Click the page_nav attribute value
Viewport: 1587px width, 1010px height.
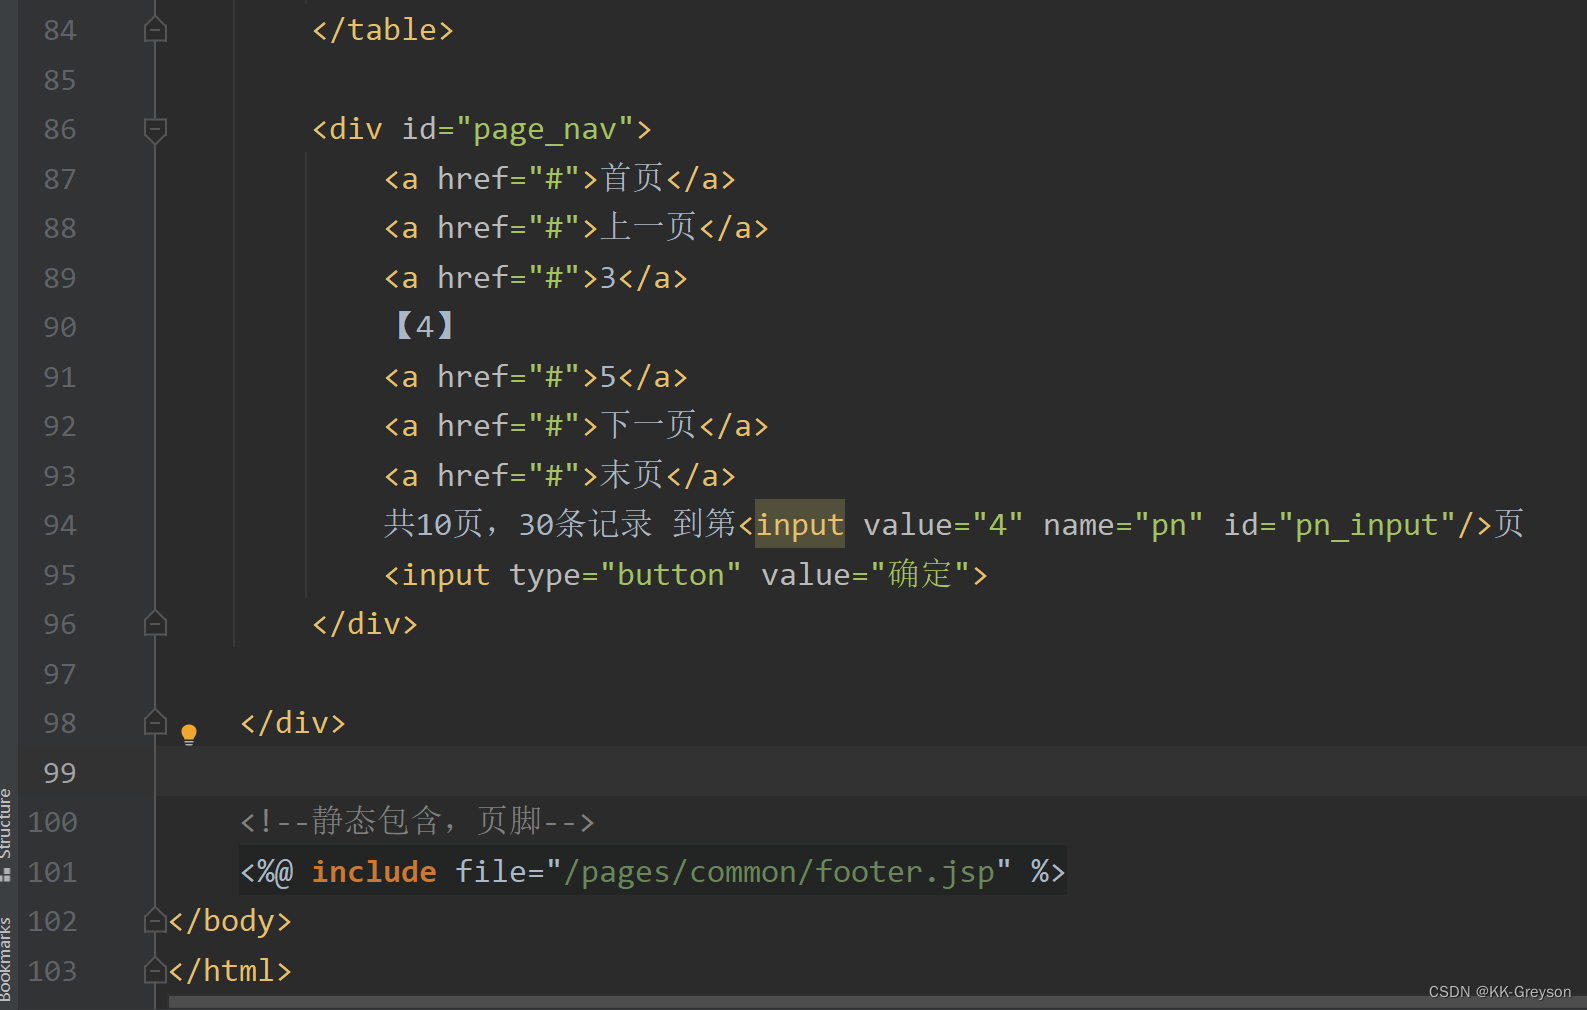[545, 129]
